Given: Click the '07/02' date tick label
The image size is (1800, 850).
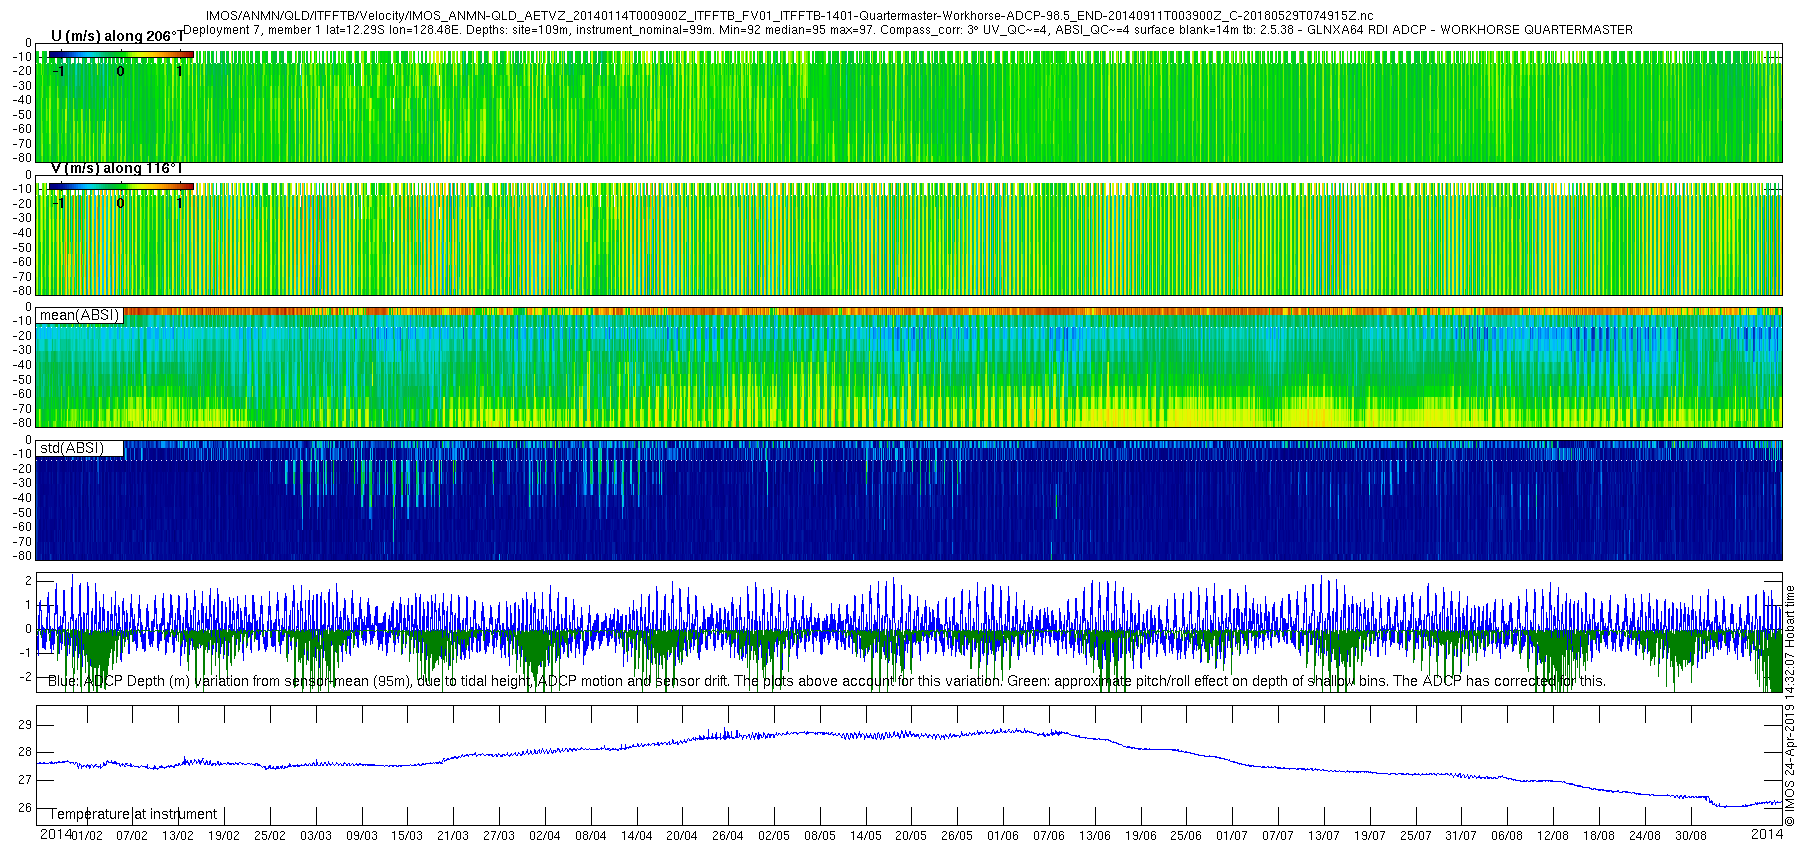Looking at the screenshot, I should pos(132,836).
